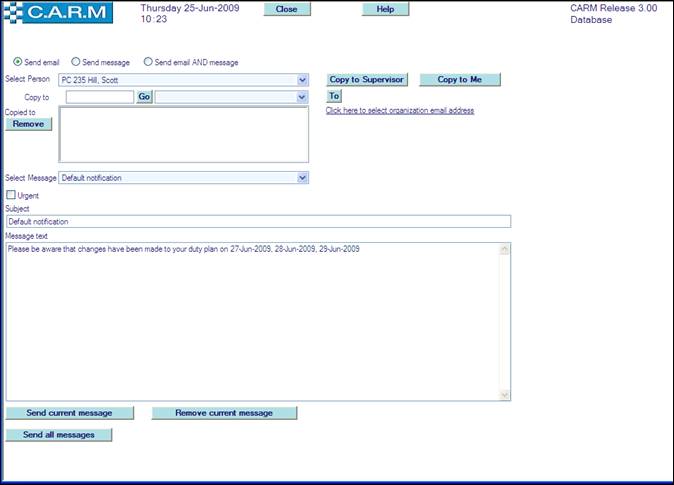Viewport: 674px width, 485px height.
Task: Click inside the Subject text field
Action: [x=258, y=222]
